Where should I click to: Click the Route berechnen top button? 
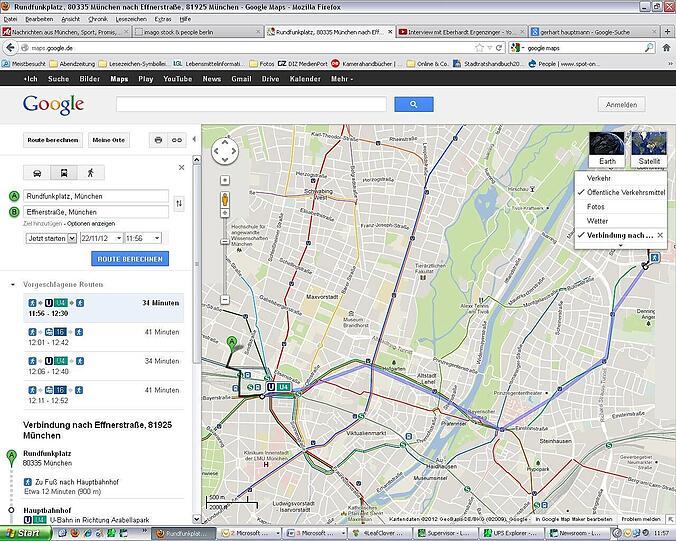click(53, 140)
